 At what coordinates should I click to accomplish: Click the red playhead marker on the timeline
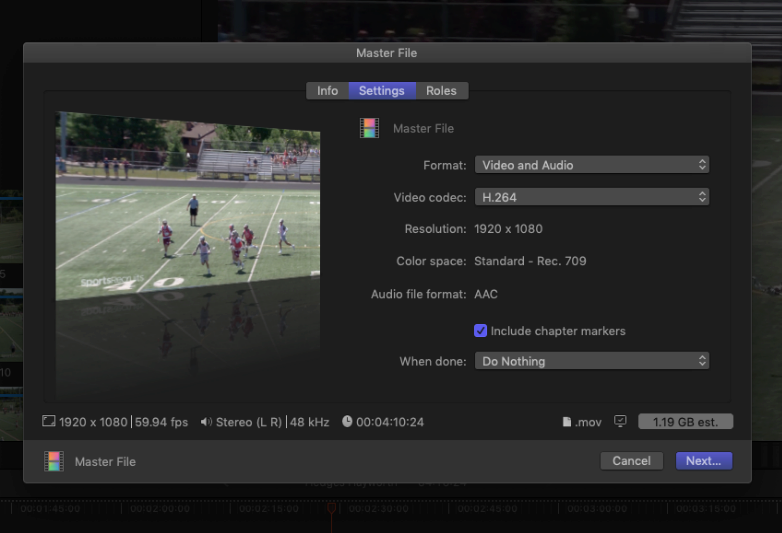pos(332,508)
